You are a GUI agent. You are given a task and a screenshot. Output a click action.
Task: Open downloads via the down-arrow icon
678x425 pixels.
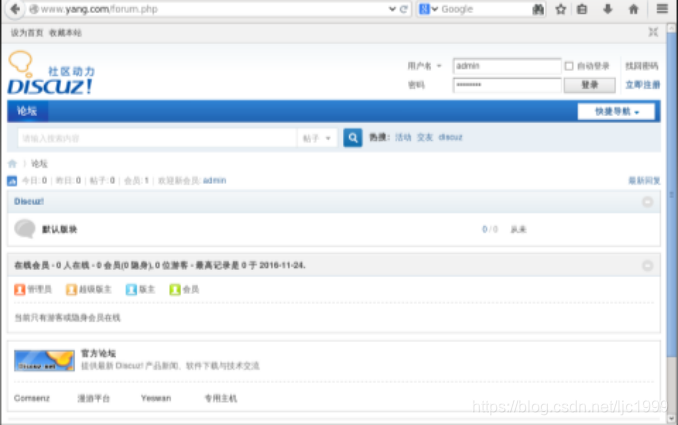point(608,9)
